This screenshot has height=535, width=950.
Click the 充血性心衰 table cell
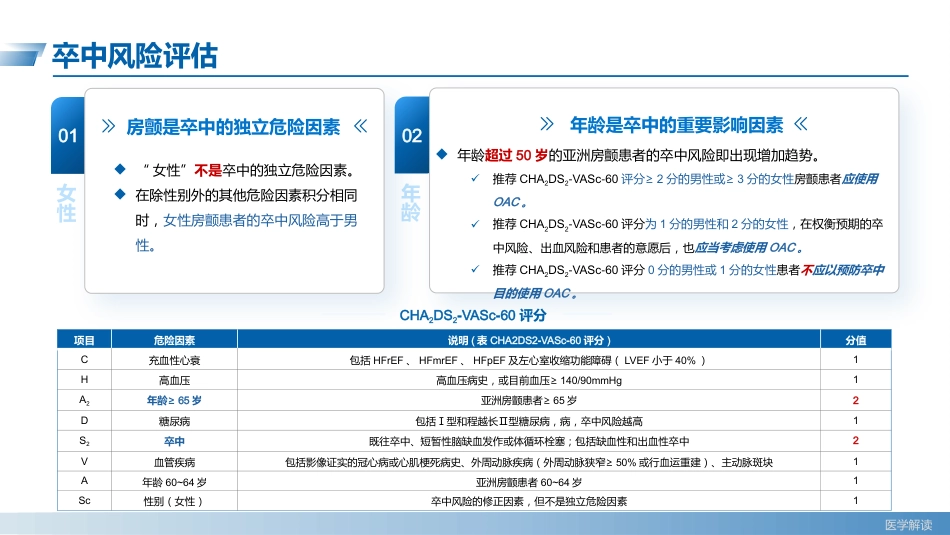point(174,360)
